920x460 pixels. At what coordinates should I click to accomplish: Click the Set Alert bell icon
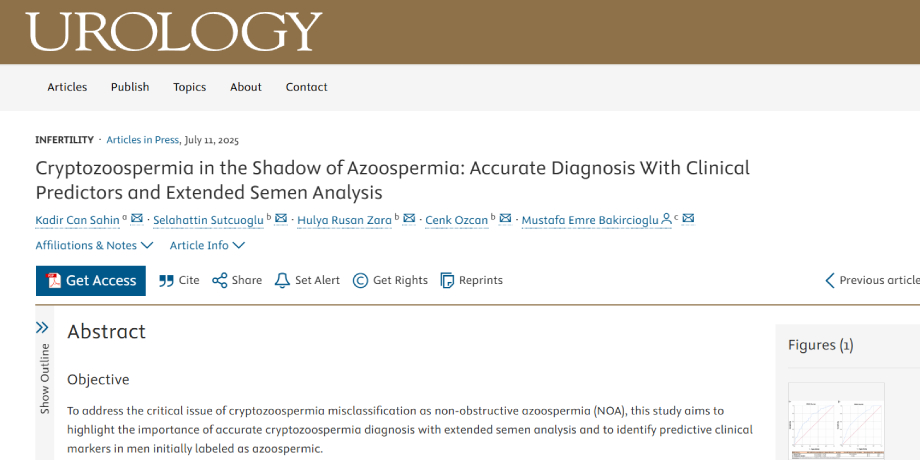pyautogui.click(x=282, y=281)
